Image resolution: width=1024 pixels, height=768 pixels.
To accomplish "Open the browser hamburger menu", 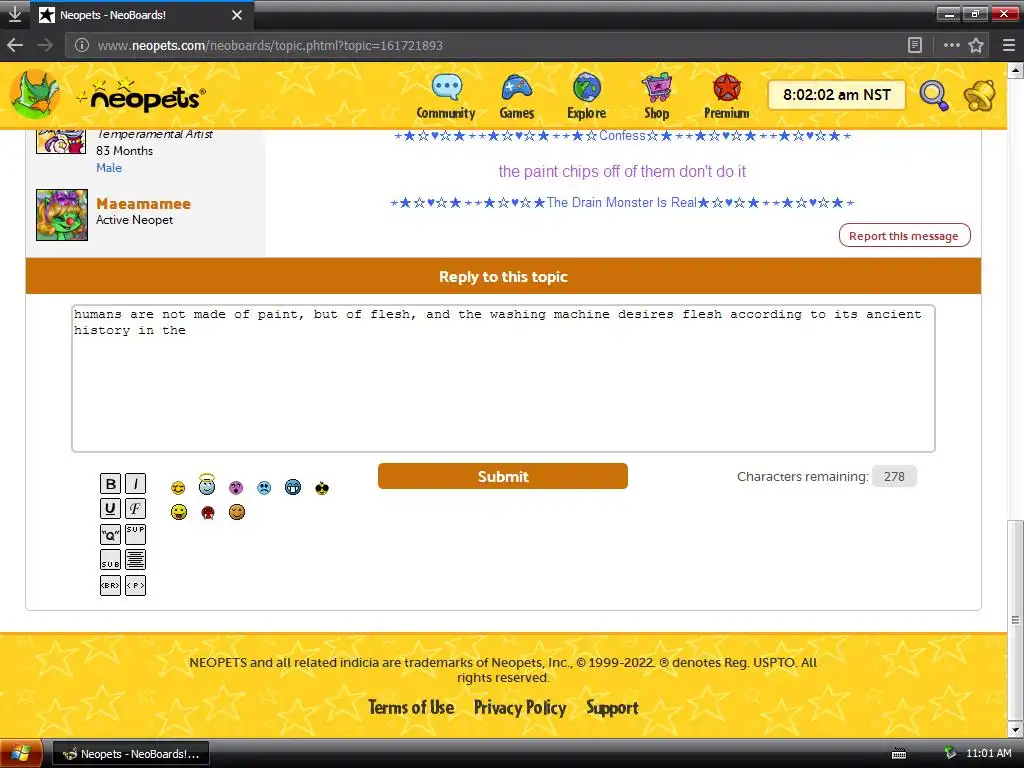I will 1009,45.
